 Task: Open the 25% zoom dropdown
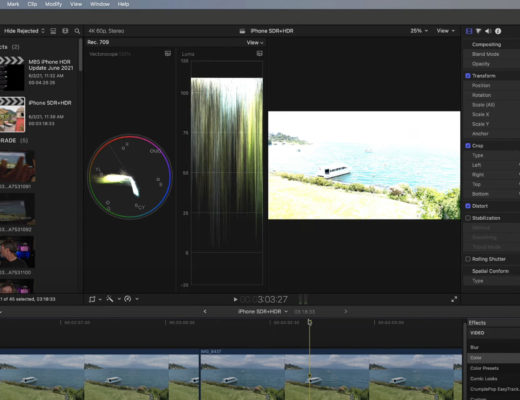pyautogui.click(x=419, y=31)
